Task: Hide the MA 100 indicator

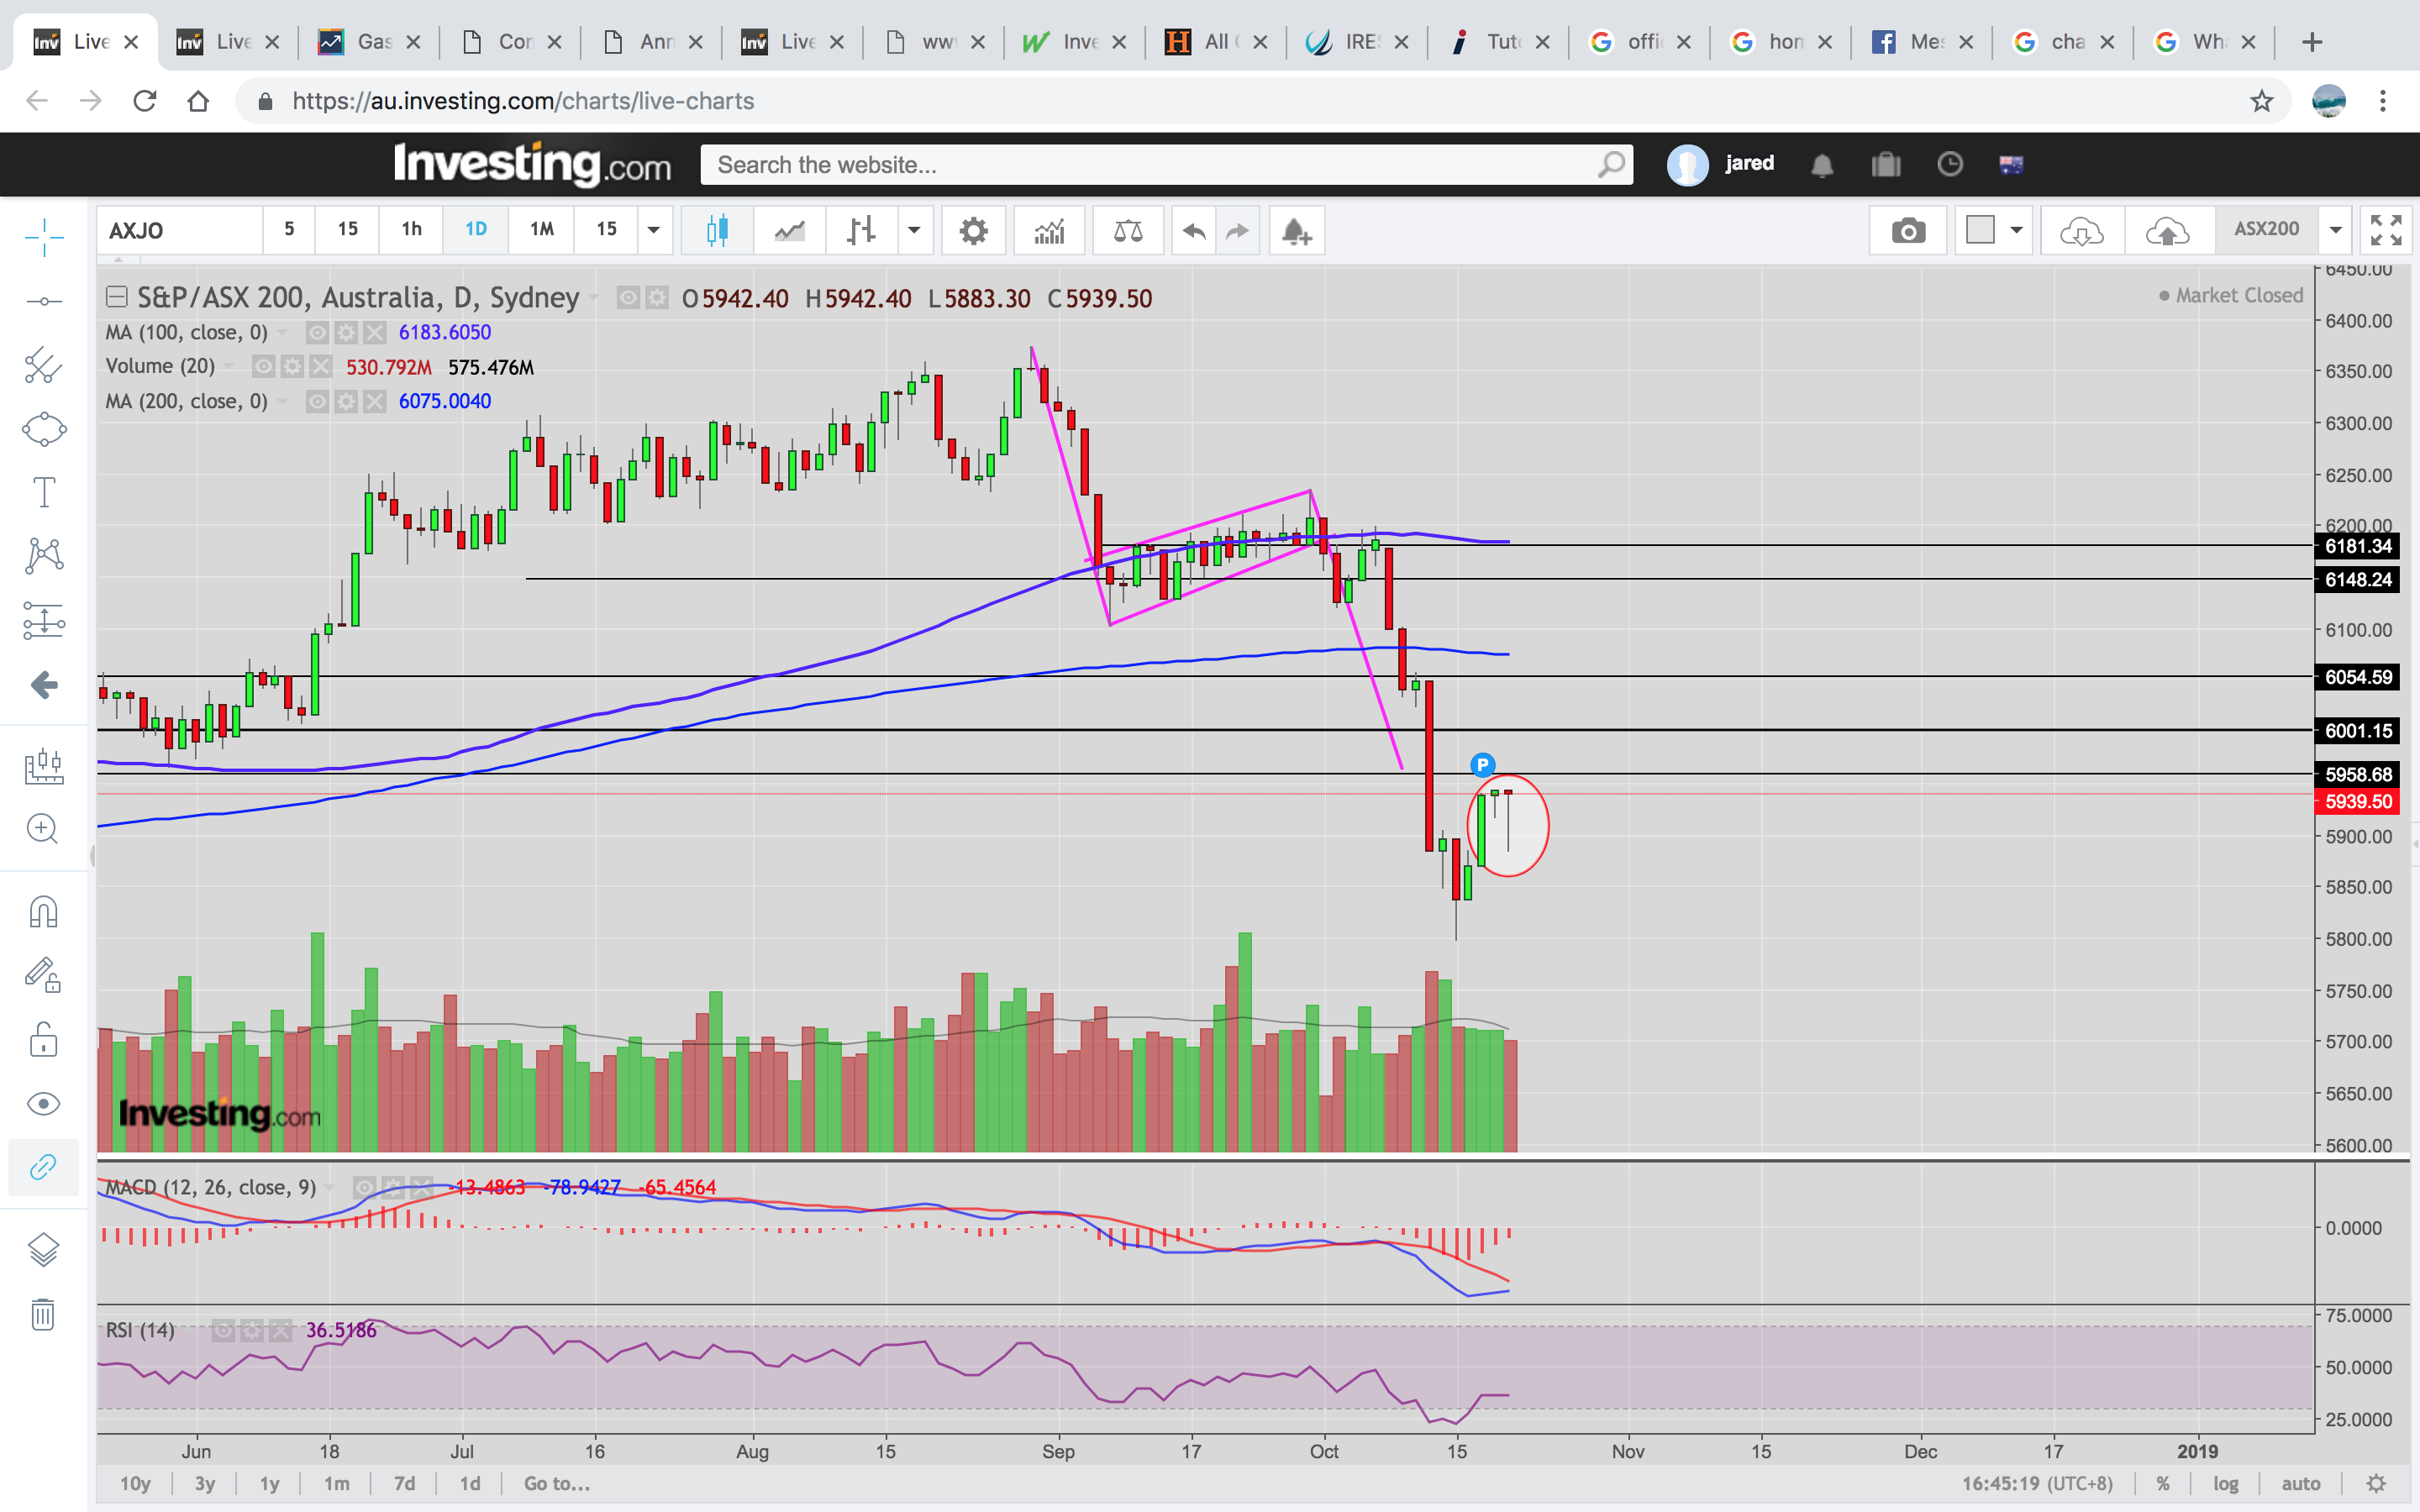Action: pyautogui.click(x=317, y=332)
